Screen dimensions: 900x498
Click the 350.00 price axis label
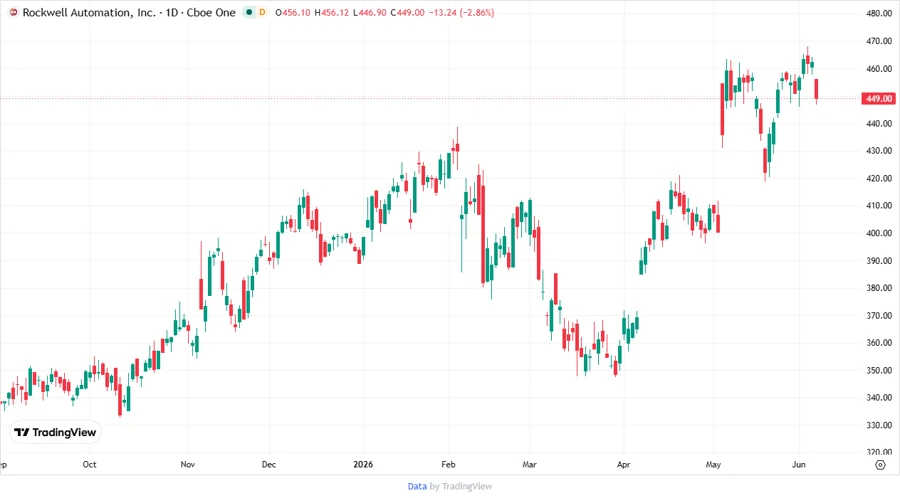(x=879, y=370)
